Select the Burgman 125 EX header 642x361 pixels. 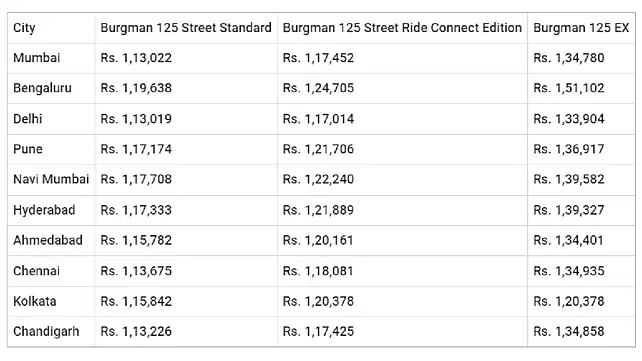581,28
